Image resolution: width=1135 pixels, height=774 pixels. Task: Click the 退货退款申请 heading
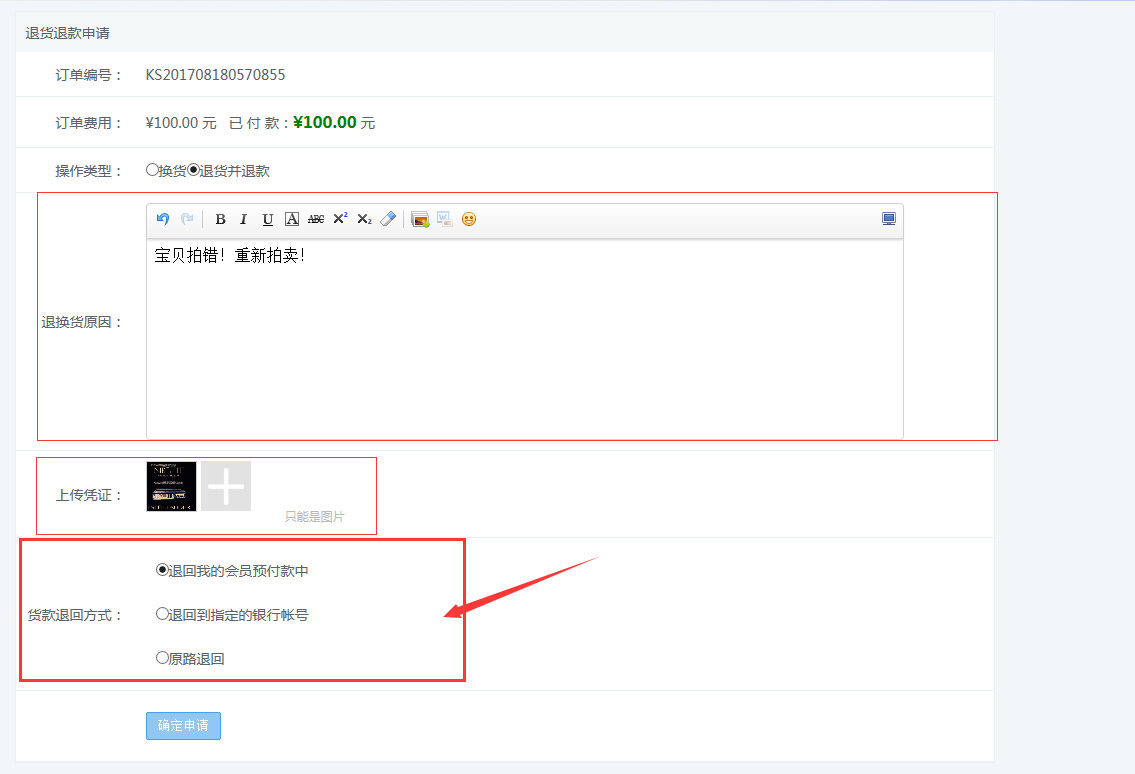click(x=67, y=33)
